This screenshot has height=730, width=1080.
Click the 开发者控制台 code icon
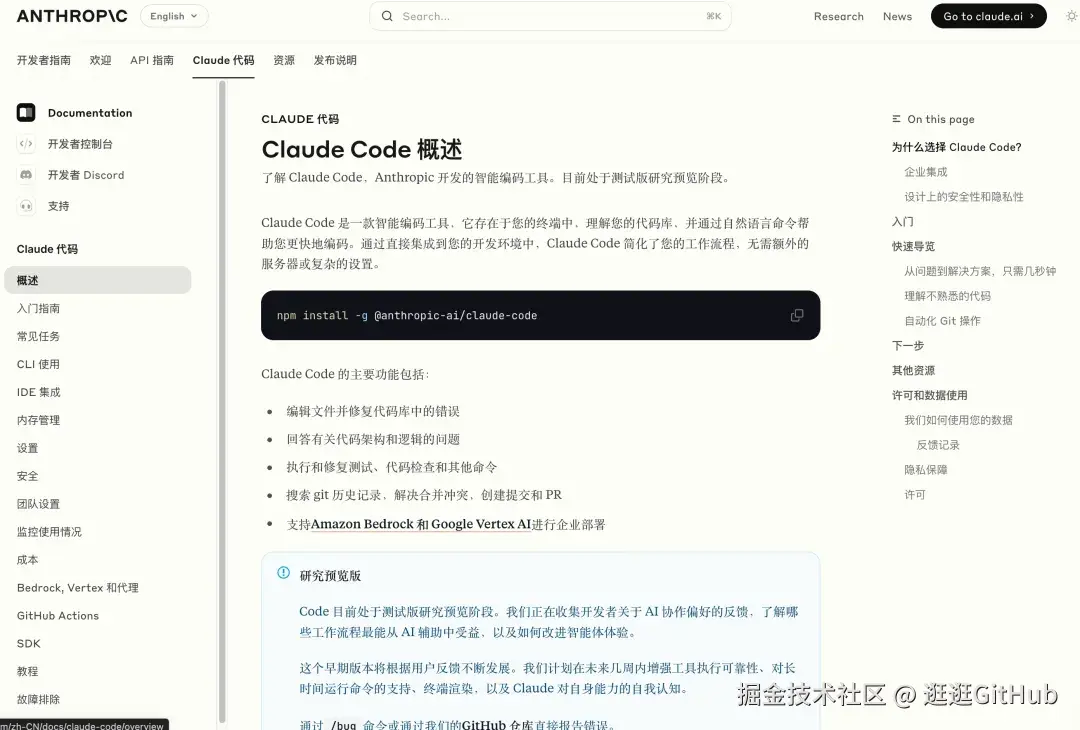pyautogui.click(x=26, y=143)
